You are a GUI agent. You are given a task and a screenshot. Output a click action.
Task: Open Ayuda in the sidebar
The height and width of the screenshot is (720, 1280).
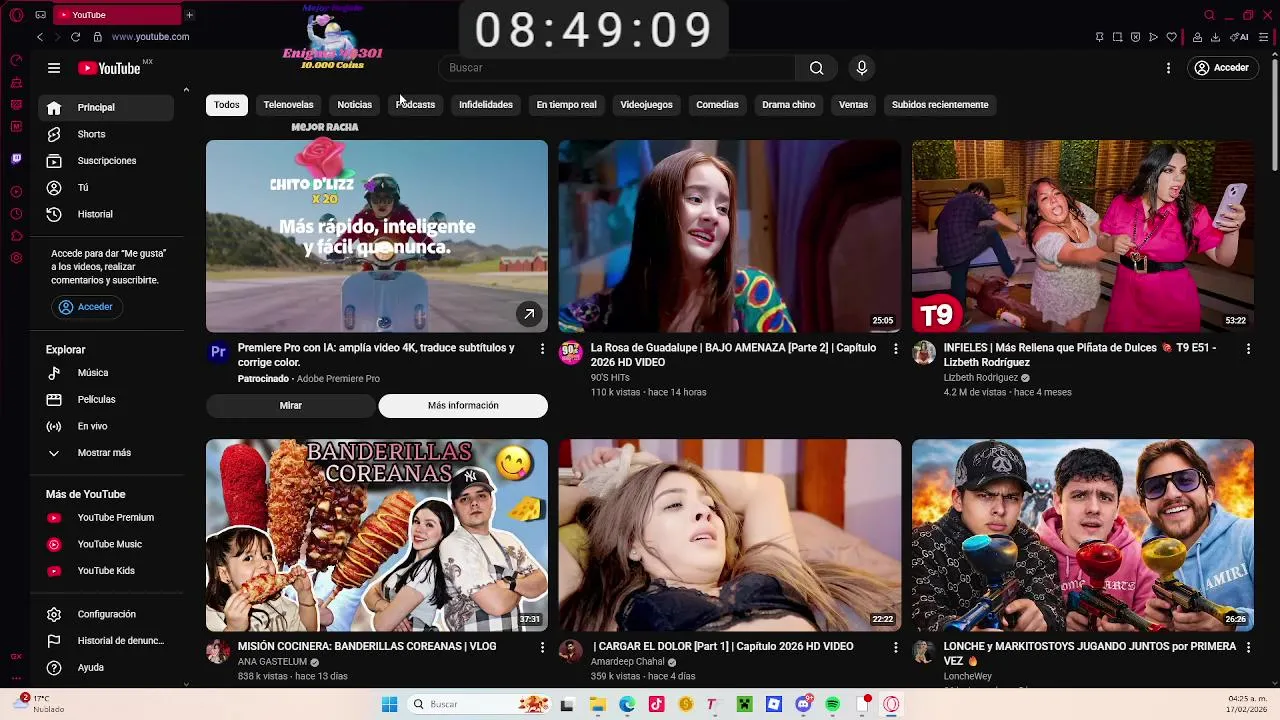pos(106,668)
